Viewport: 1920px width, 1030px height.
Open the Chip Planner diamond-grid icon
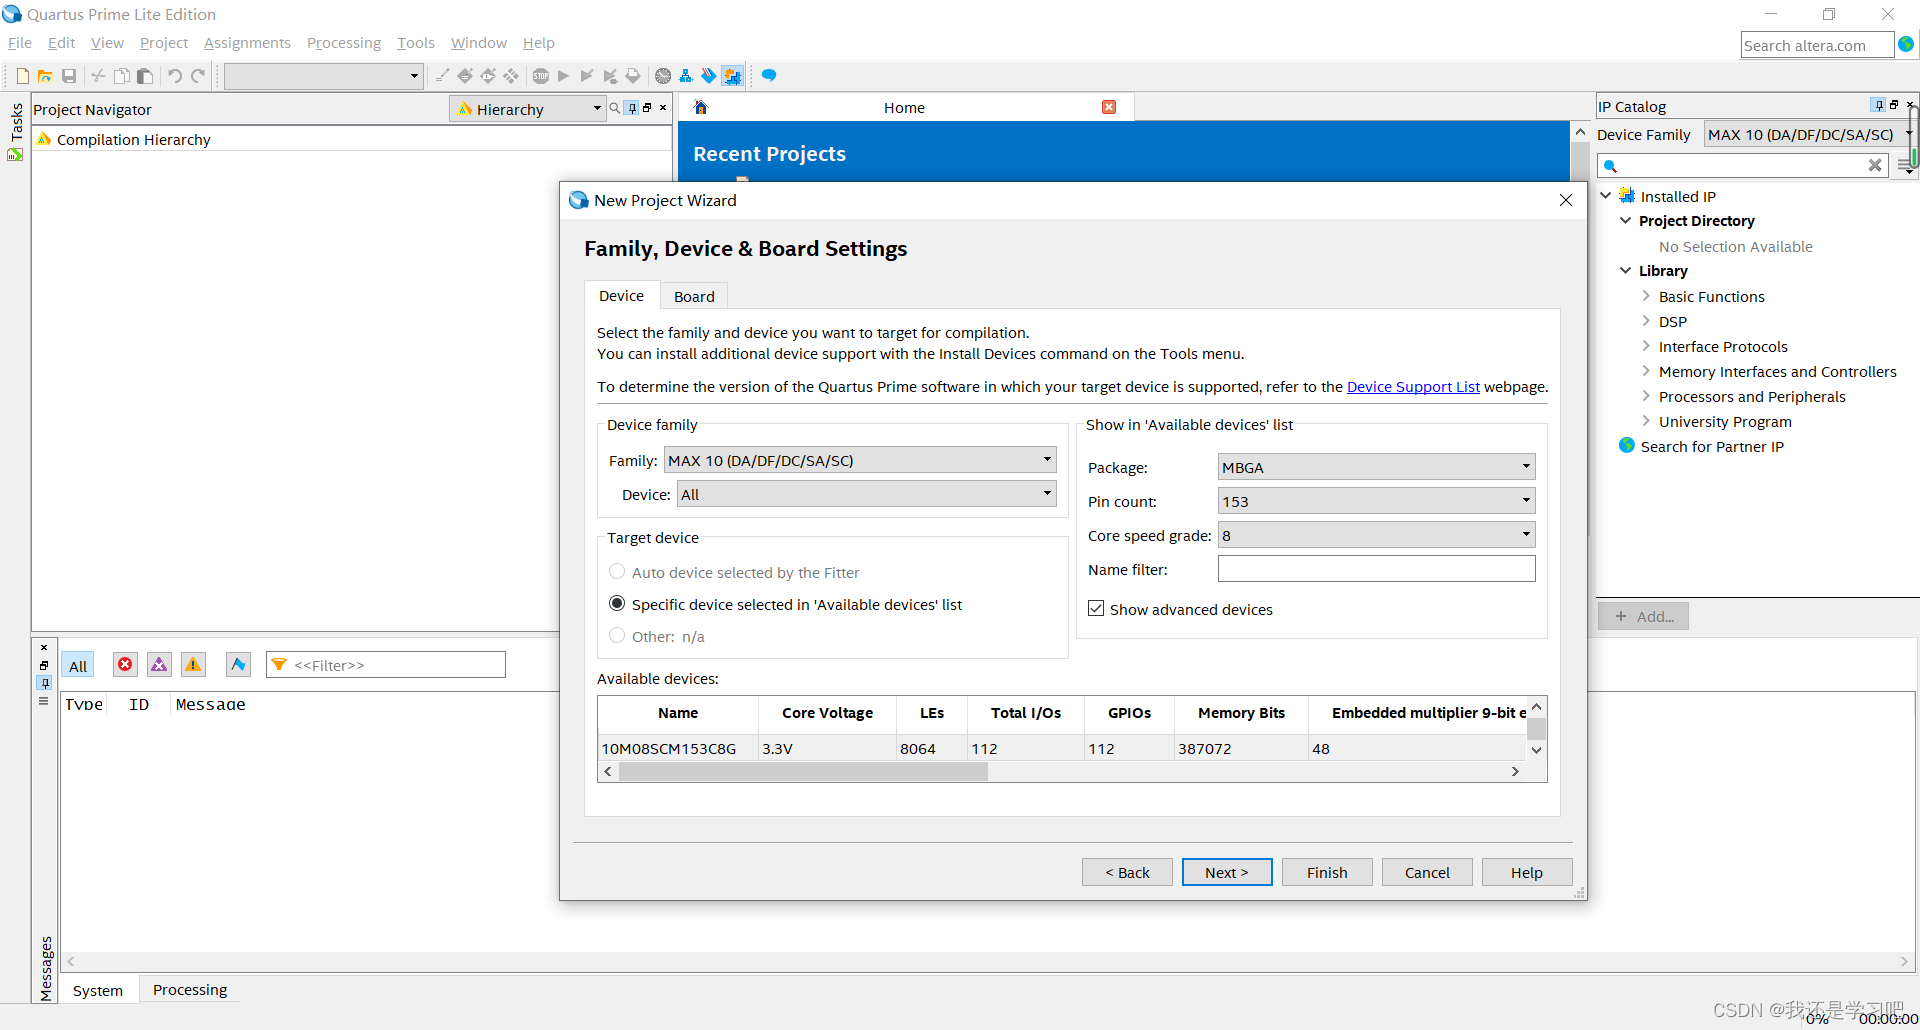click(511, 76)
